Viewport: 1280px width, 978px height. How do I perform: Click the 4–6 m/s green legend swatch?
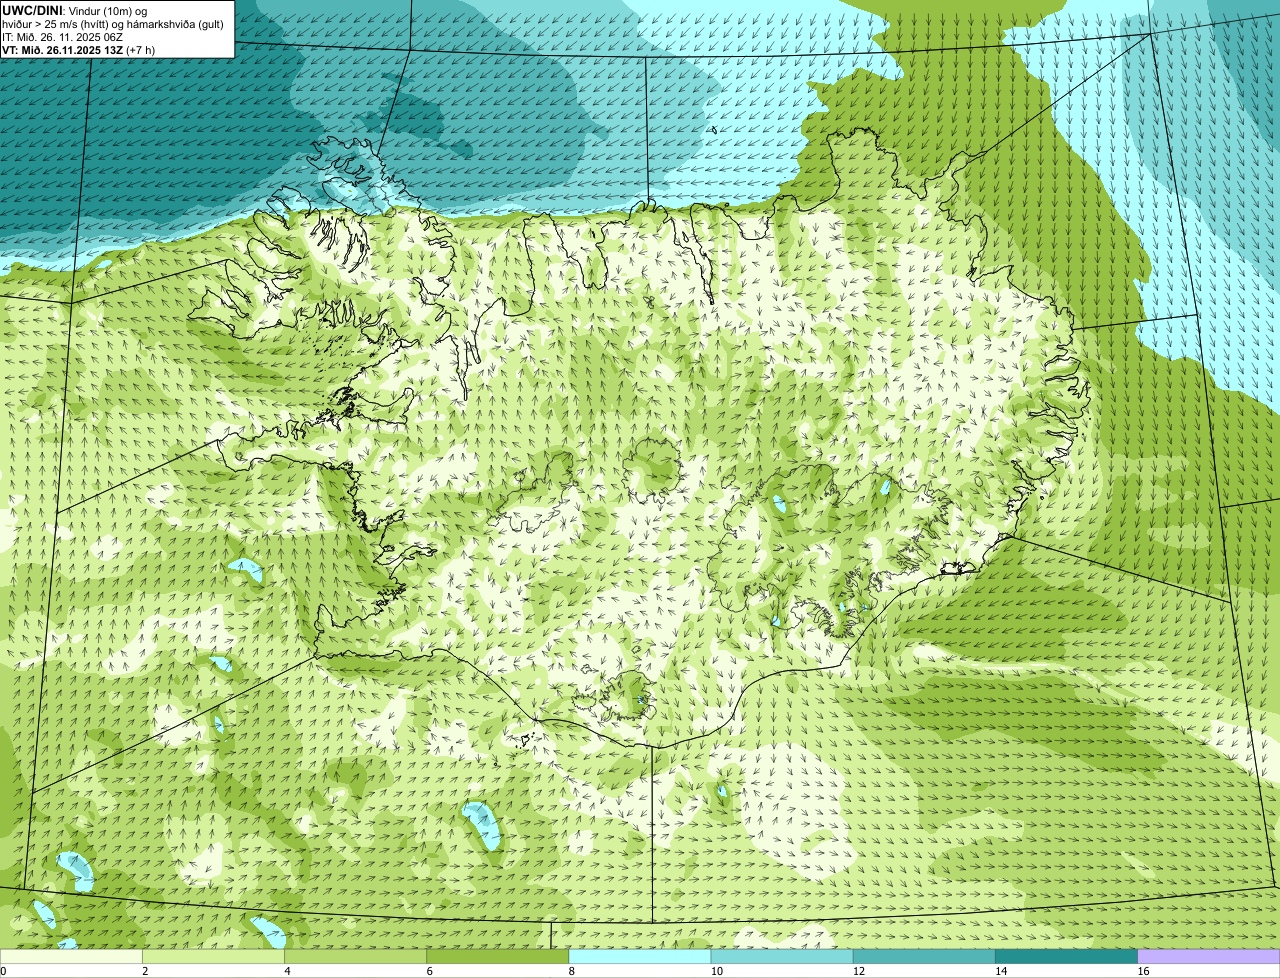tap(356, 956)
